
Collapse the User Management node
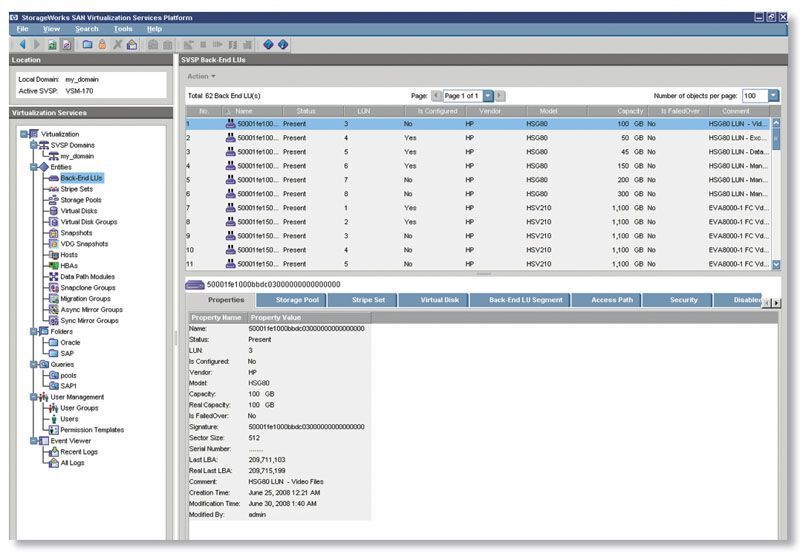click(x=34, y=397)
